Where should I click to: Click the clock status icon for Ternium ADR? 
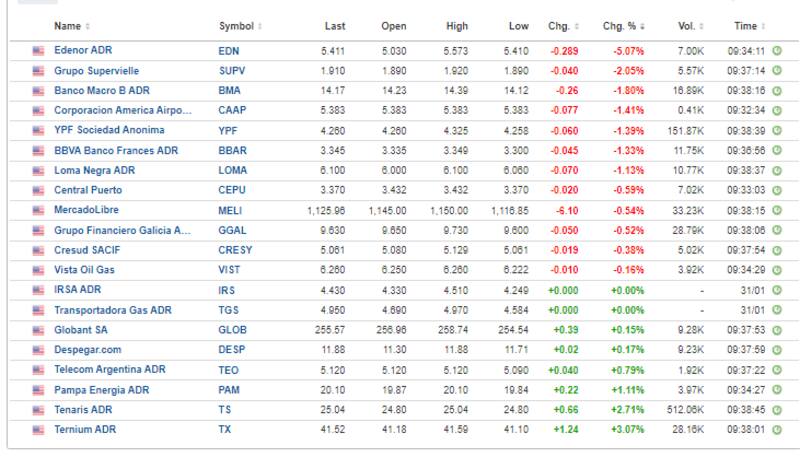(777, 430)
